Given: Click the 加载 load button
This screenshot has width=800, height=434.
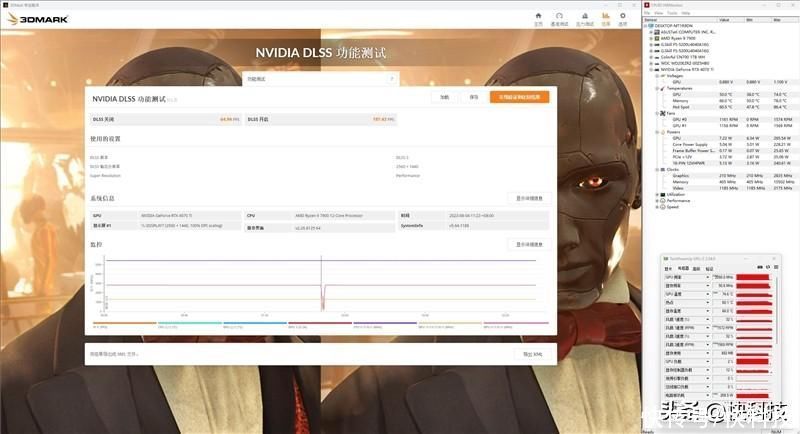Looking at the screenshot, I should pyautogui.click(x=445, y=97).
